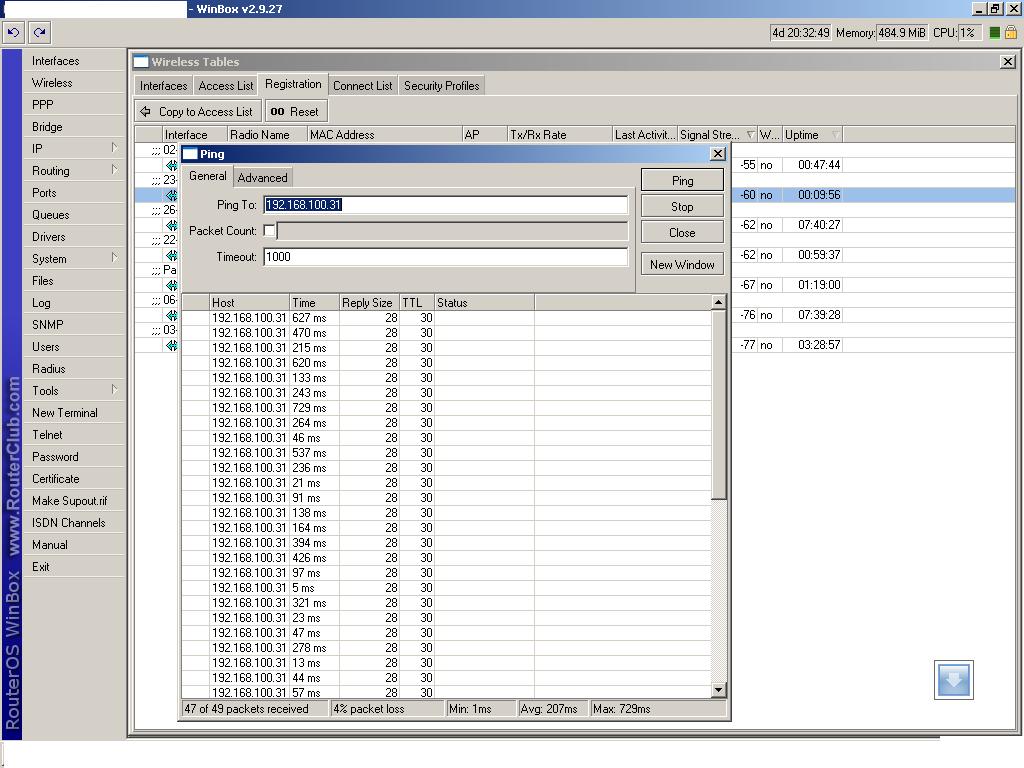The width and height of the screenshot is (1024, 768).
Task: Click the Reset counters button
Action: click(295, 112)
